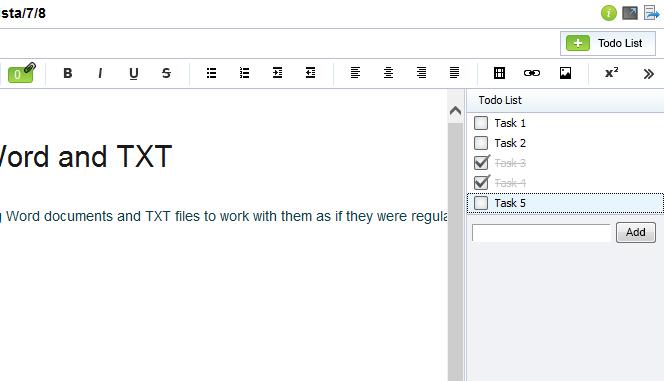Check the Task 1 checkbox
This screenshot has height=381, width=664.
pos(481,123)
